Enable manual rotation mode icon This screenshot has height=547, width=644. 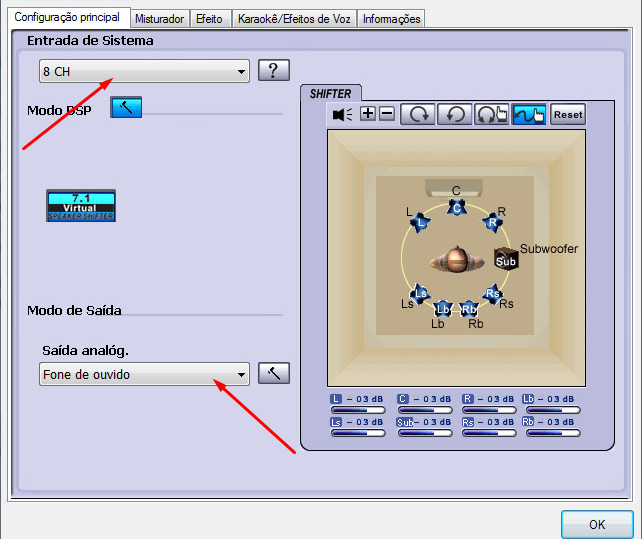click(x=491, y=114)
